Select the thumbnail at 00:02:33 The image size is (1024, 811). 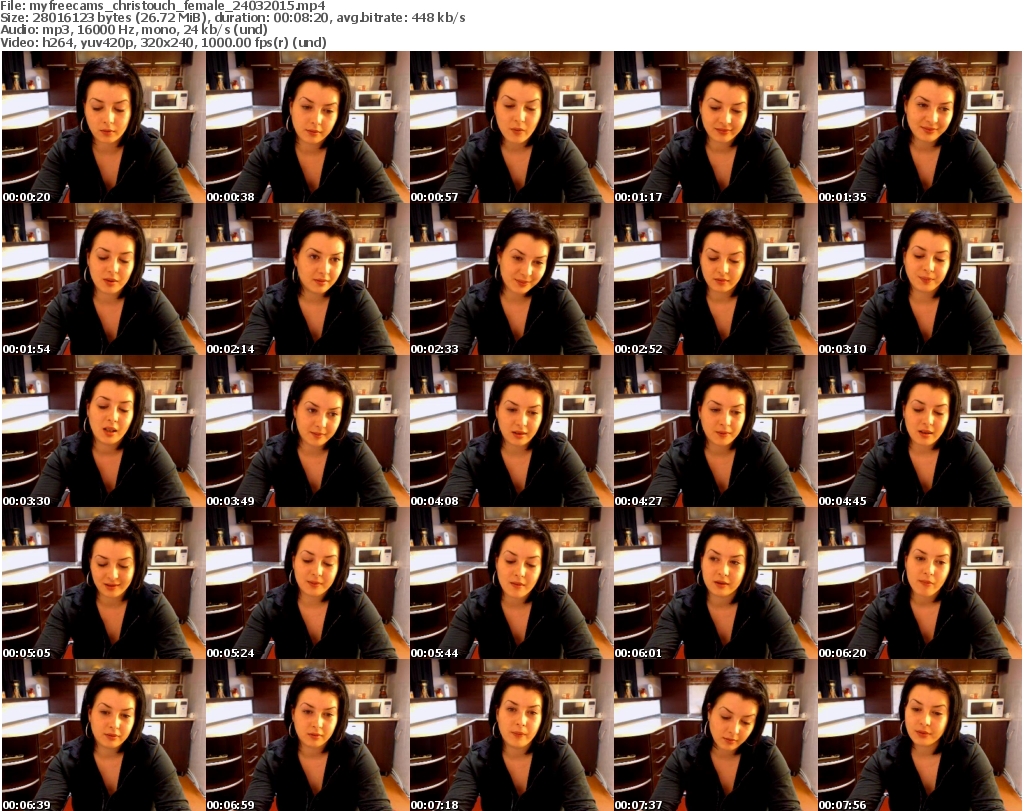pos(510,280)
